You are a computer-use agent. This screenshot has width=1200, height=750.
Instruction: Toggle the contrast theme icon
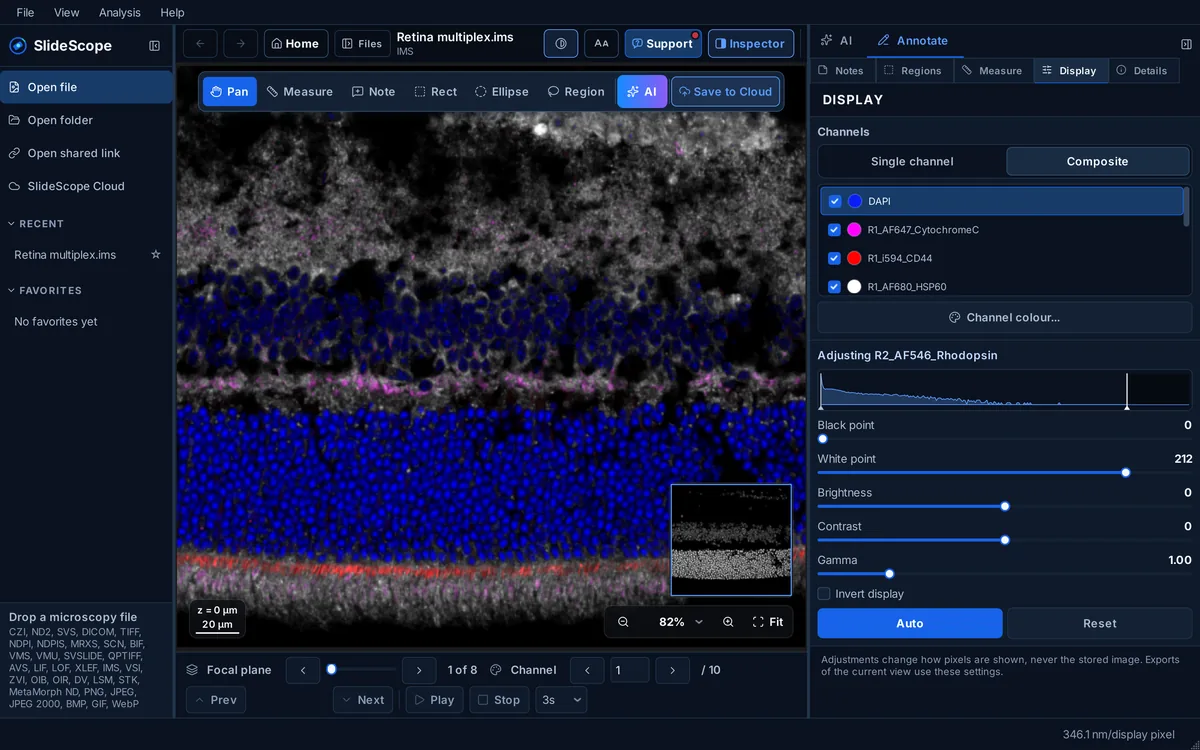(x=561, y=44)
